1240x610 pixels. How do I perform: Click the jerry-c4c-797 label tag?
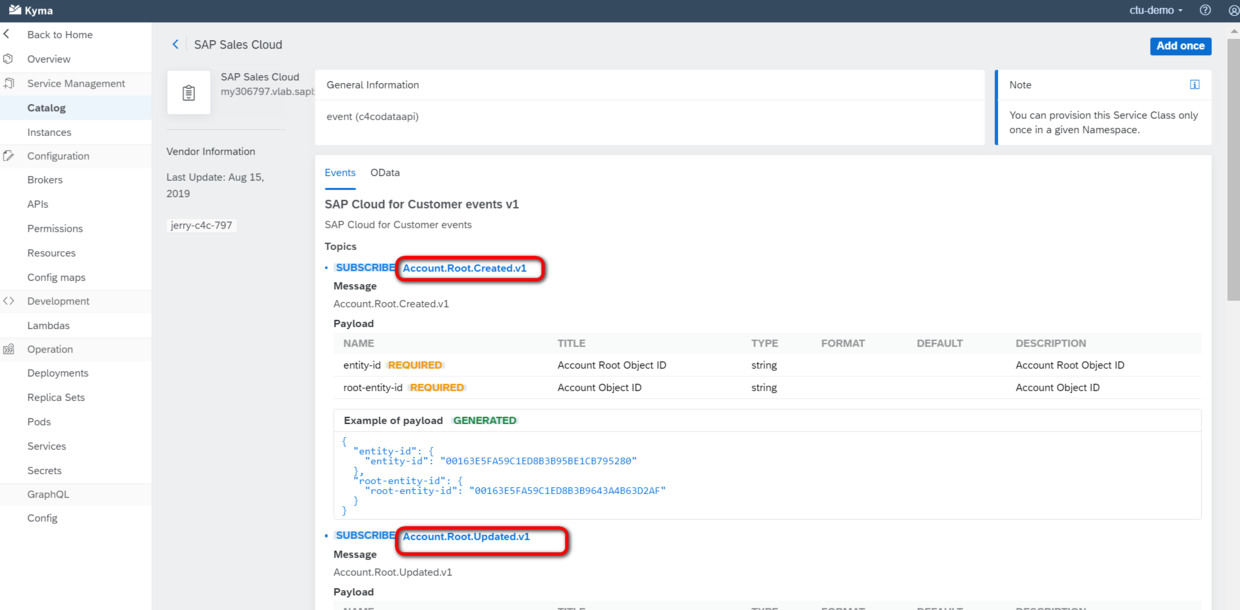[202, 225]
